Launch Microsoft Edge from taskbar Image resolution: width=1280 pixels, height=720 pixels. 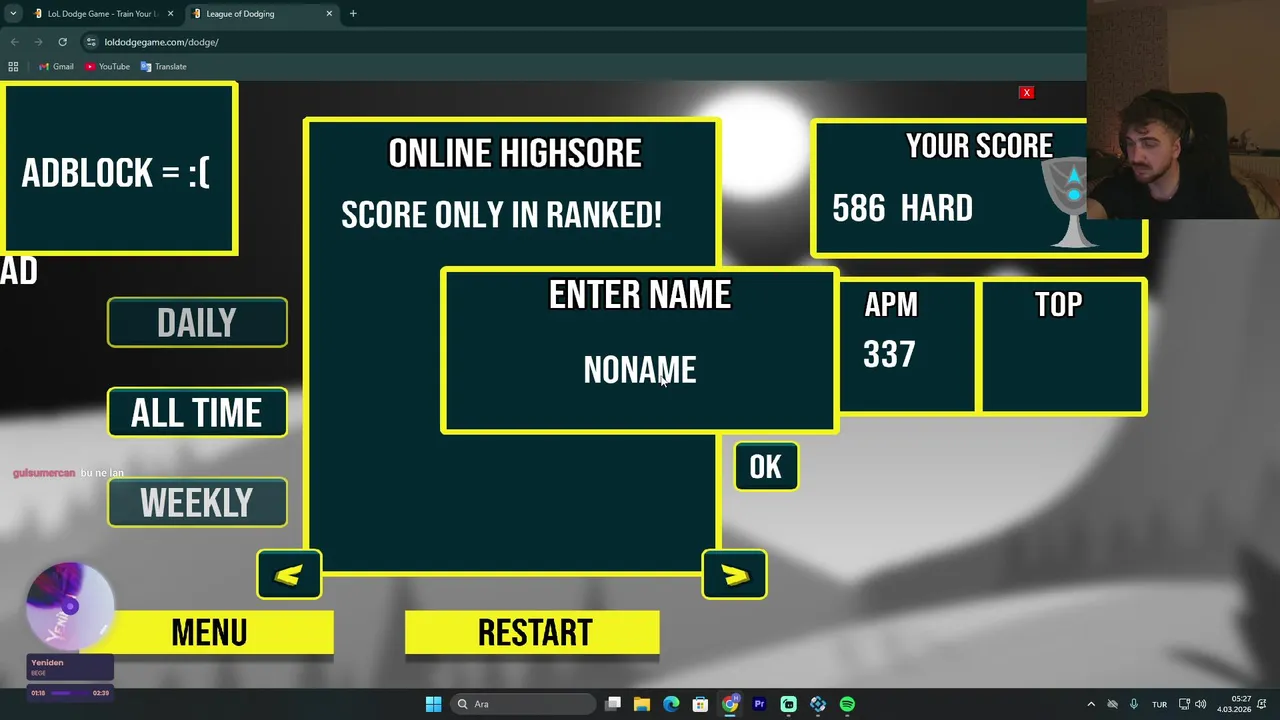click(x=671, y=704)
